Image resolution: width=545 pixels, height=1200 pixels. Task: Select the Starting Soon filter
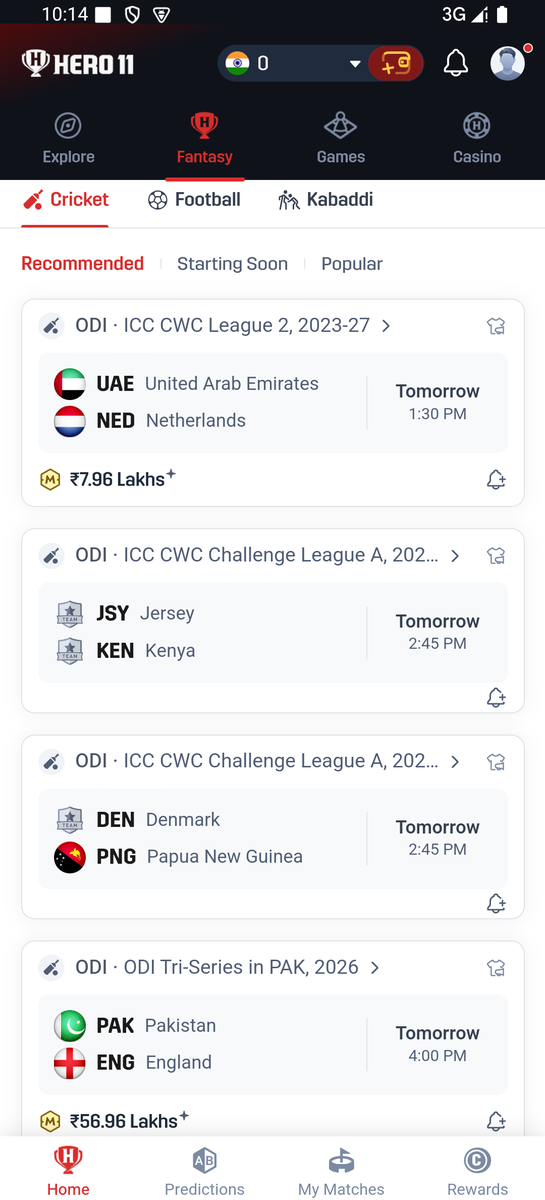click(232, 264)
